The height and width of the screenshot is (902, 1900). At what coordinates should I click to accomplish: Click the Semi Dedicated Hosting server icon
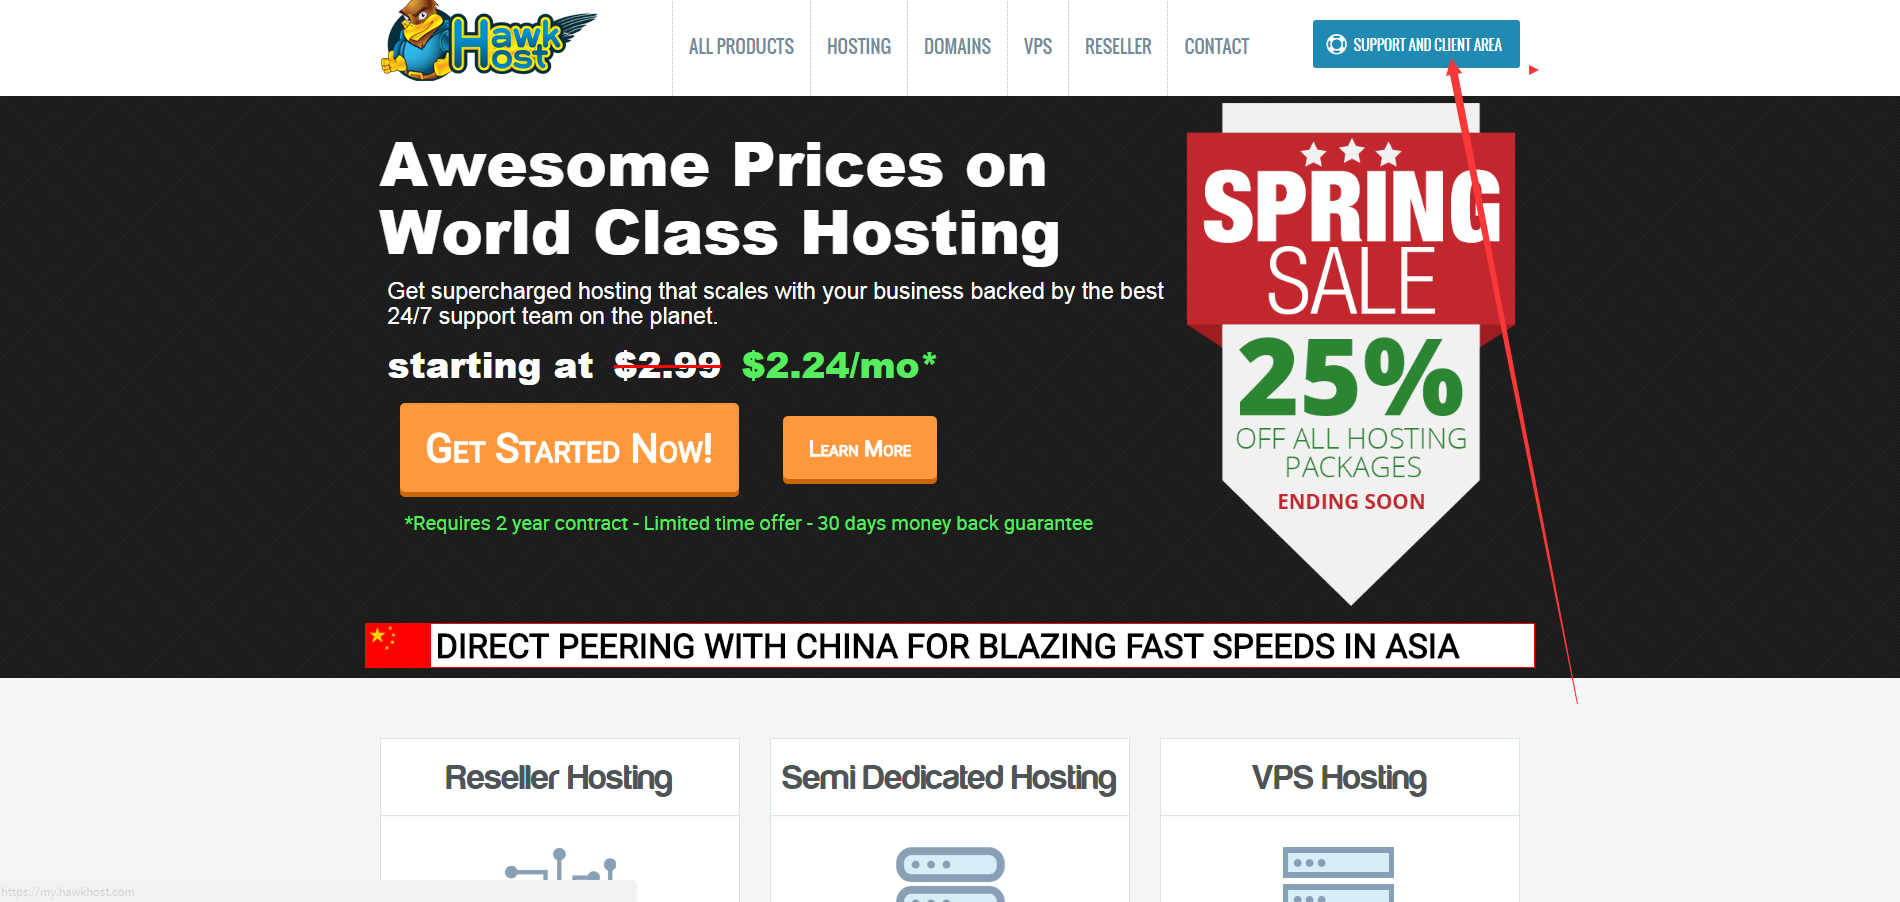click(950, 874)
